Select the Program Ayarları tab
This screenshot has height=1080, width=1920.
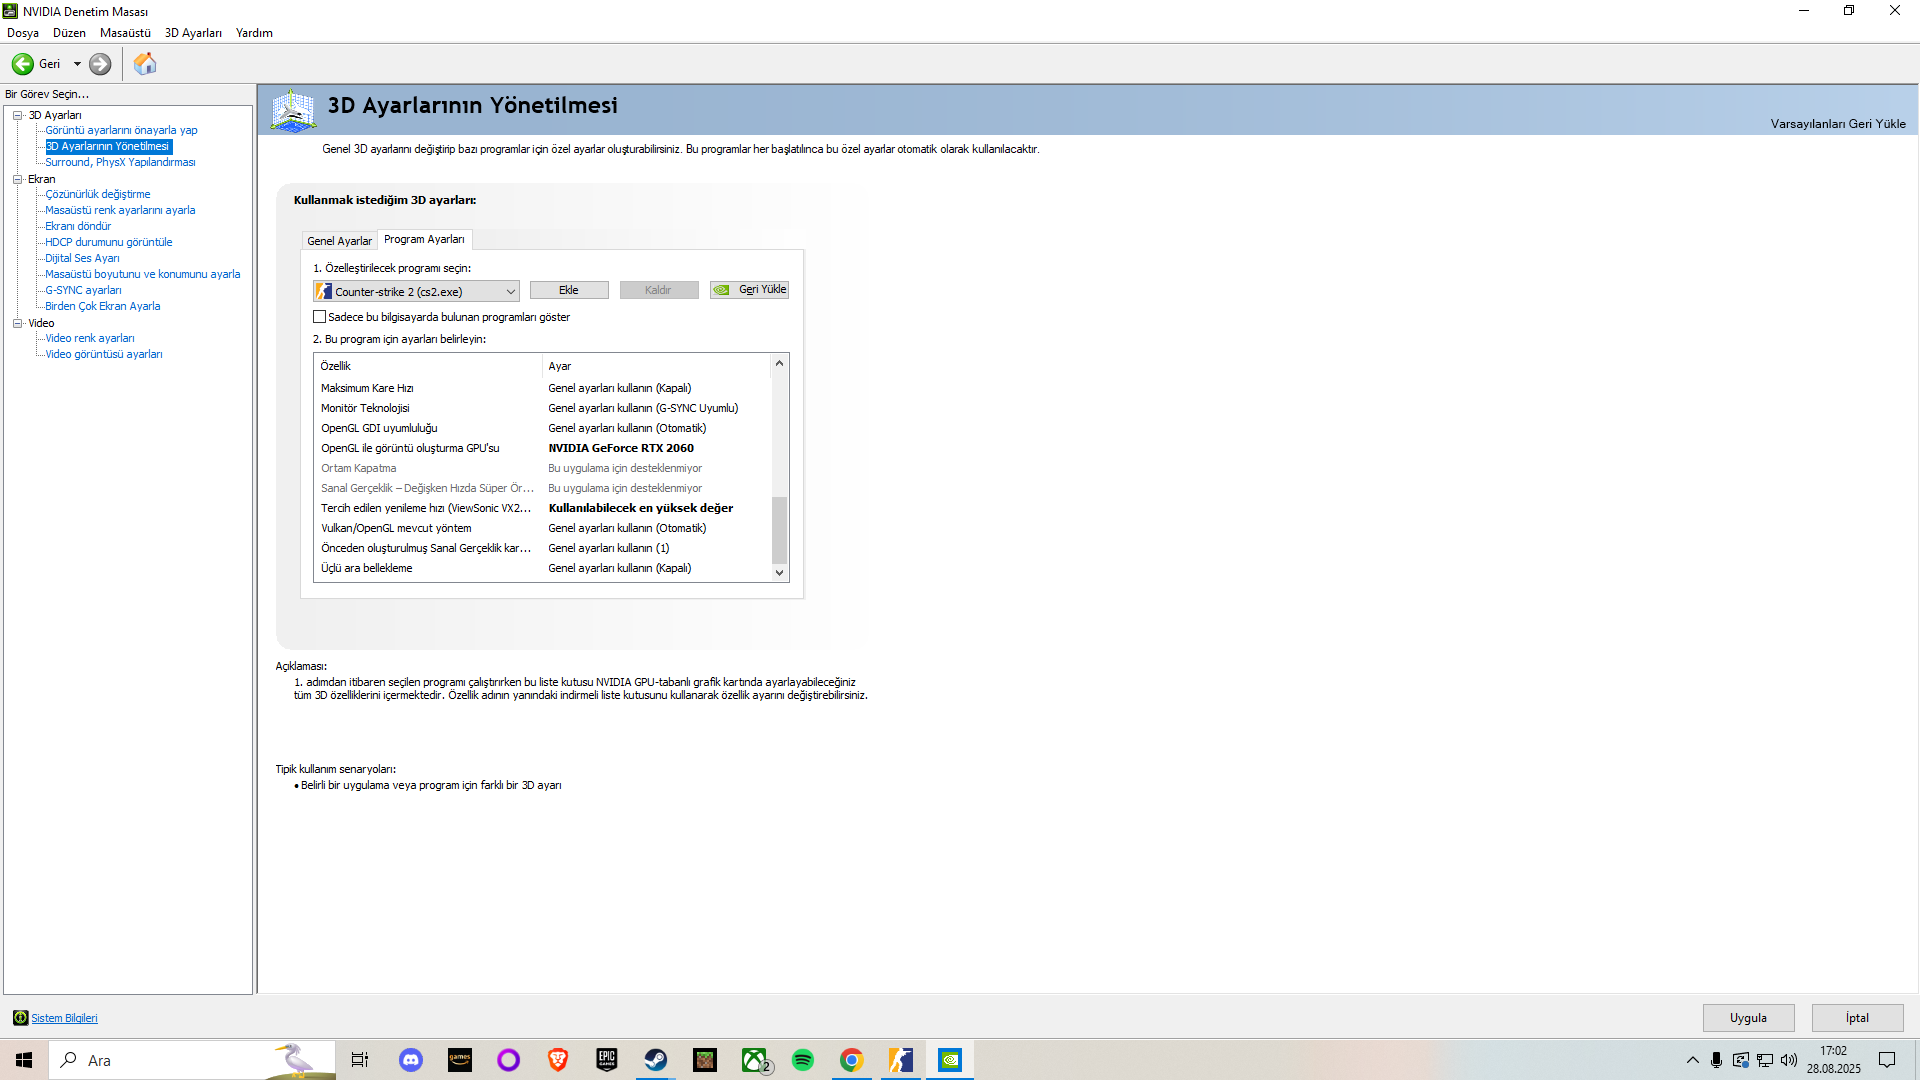[x=424, y=240]
